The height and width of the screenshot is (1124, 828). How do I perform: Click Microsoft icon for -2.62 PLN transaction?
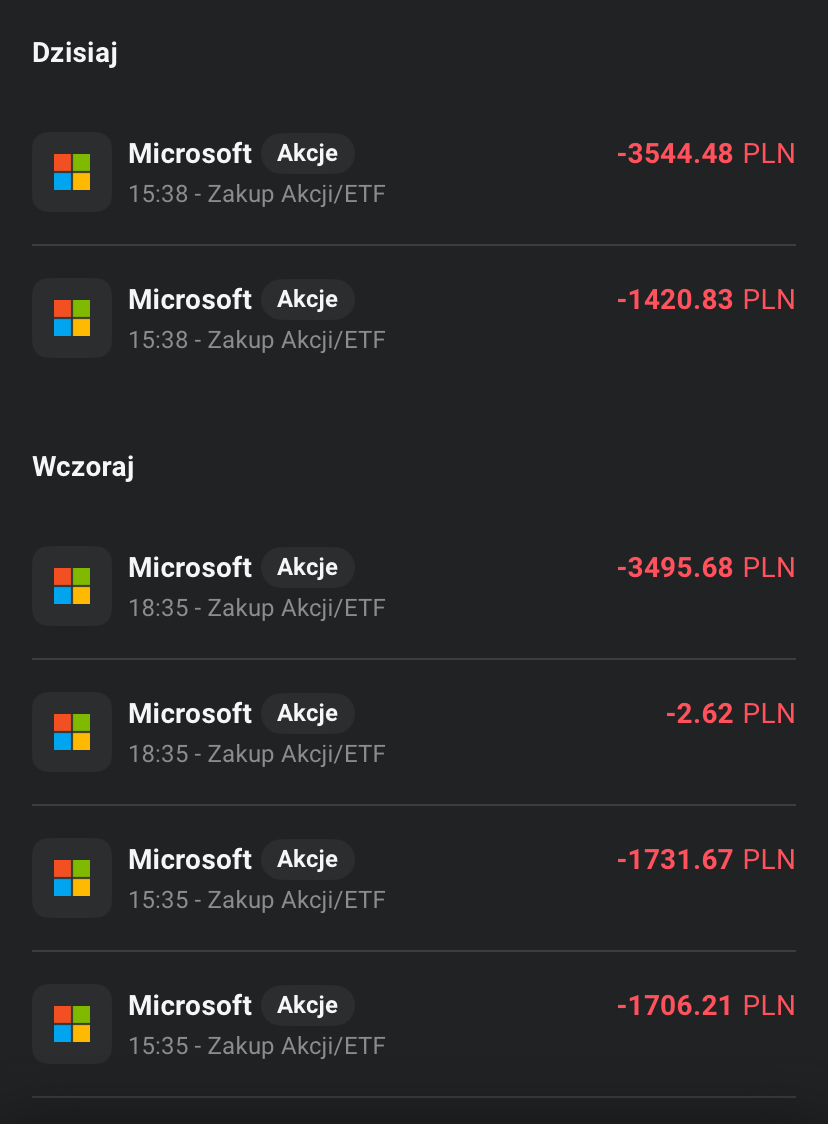coord(72,732)
